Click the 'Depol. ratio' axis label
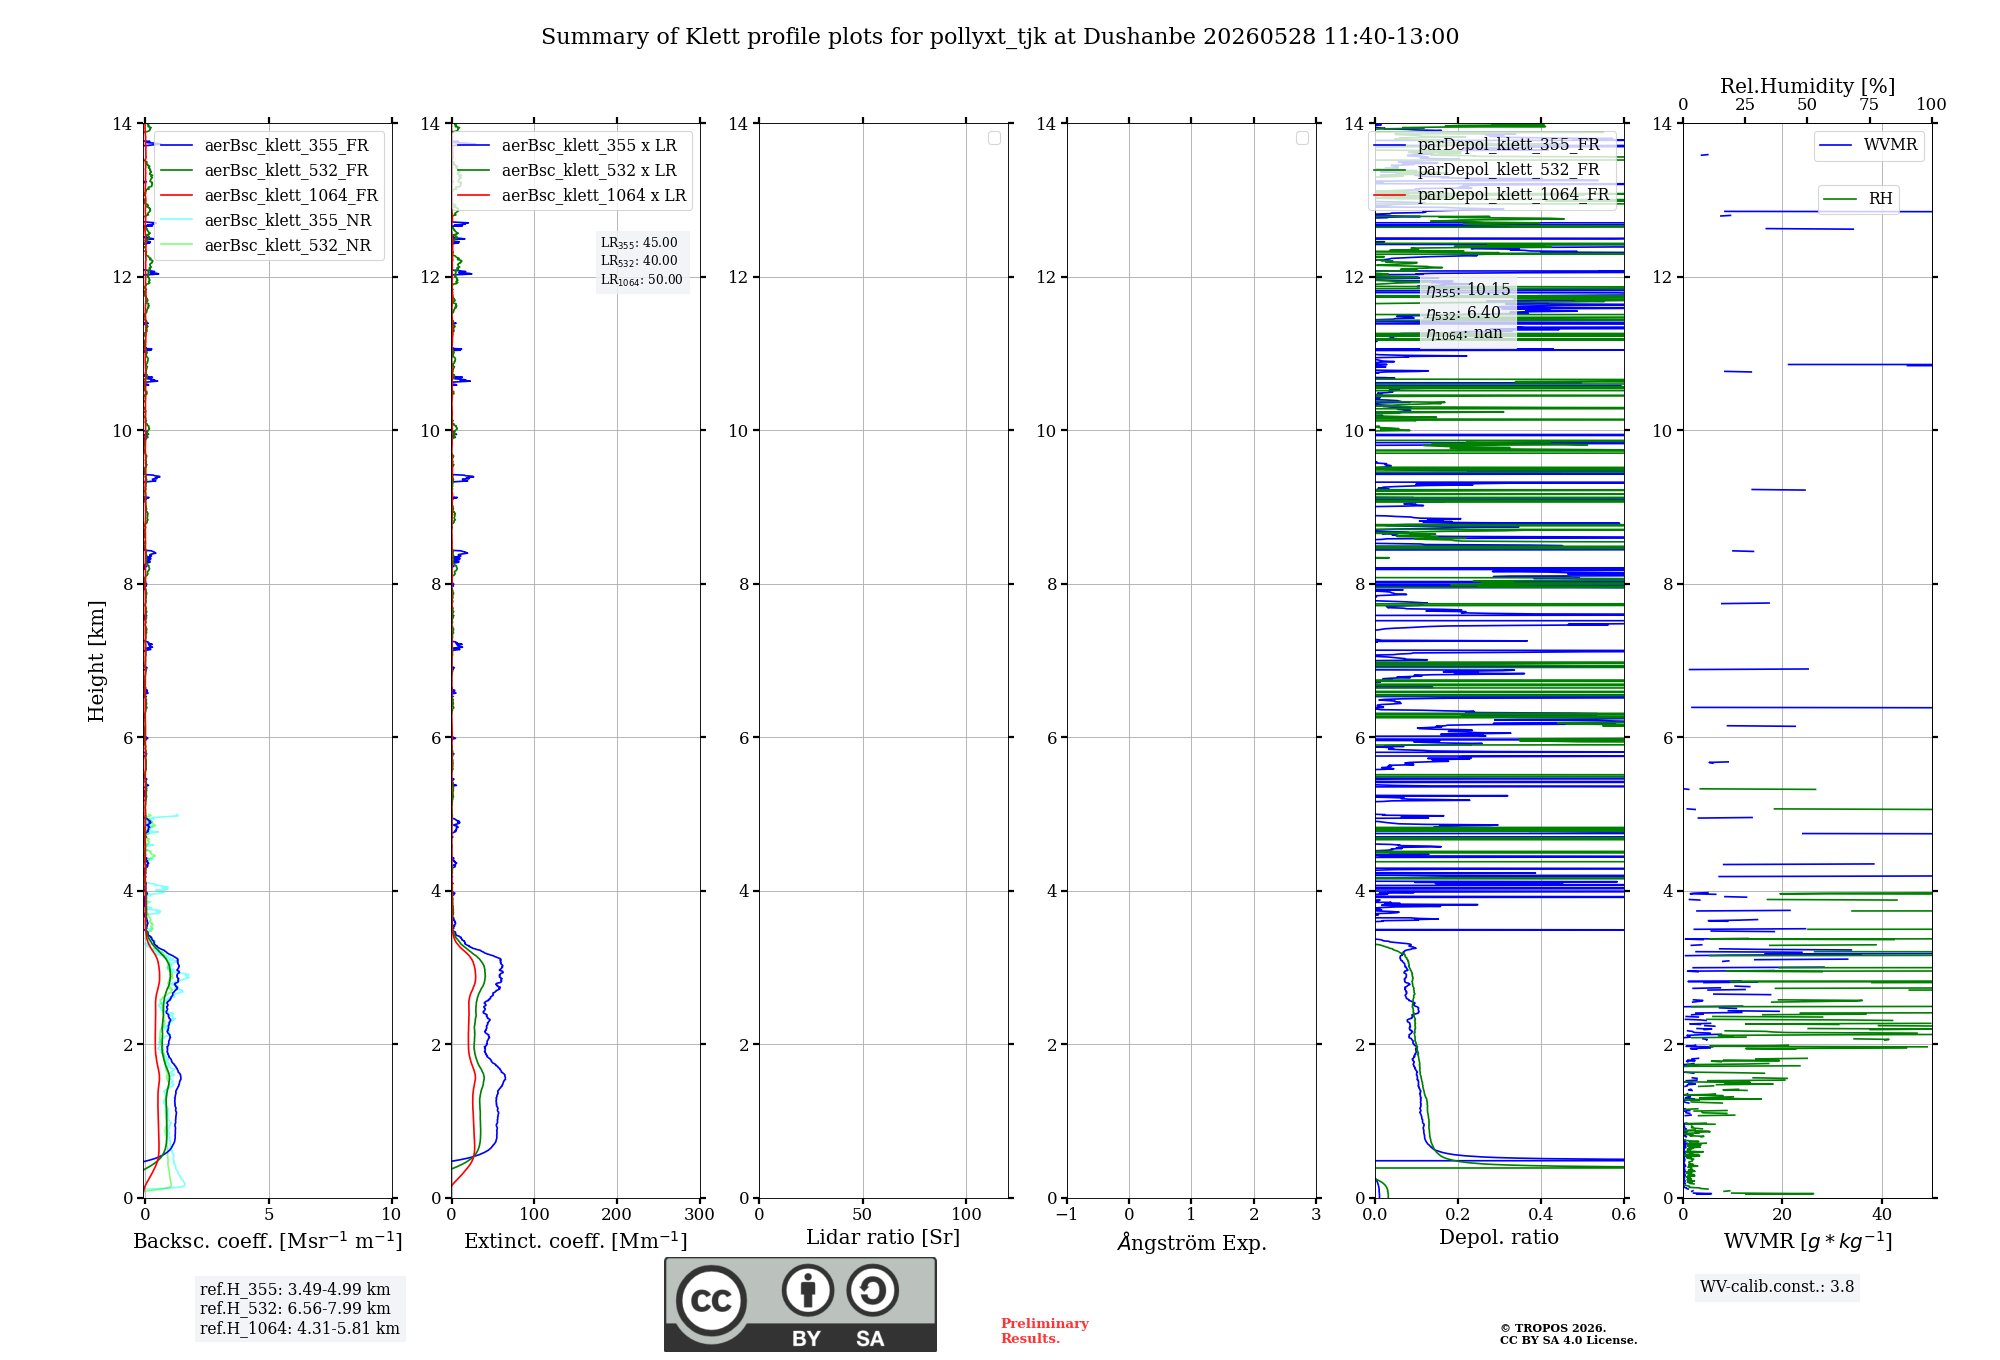The image size is (2000, 1360). (1499, 1238)
